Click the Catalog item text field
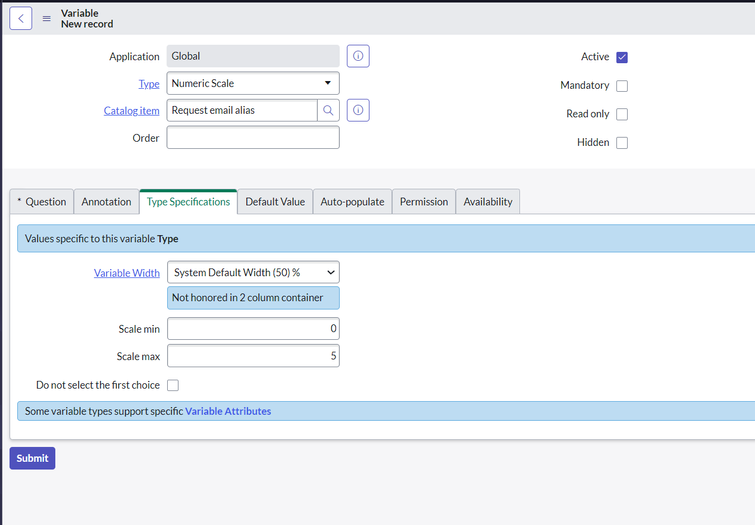This screenshot has width=755, height=525. pyautogui.click(x=242, y=110)
